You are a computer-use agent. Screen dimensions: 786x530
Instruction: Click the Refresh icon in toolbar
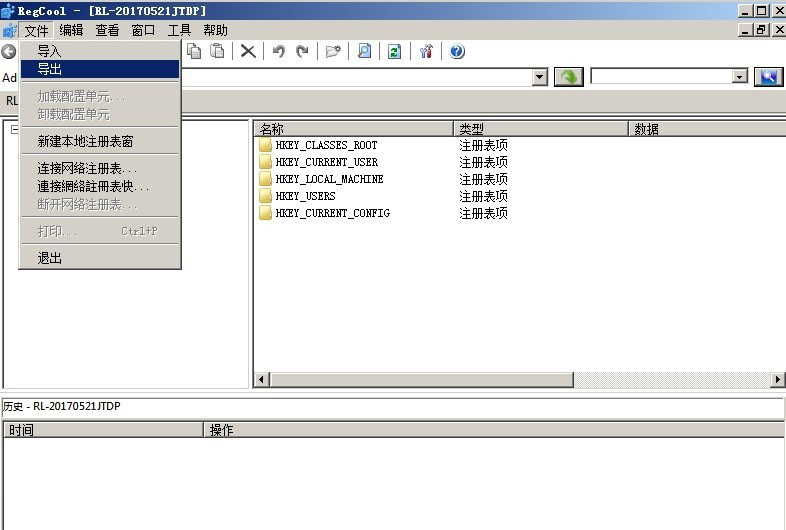click(x=395, y=51)
